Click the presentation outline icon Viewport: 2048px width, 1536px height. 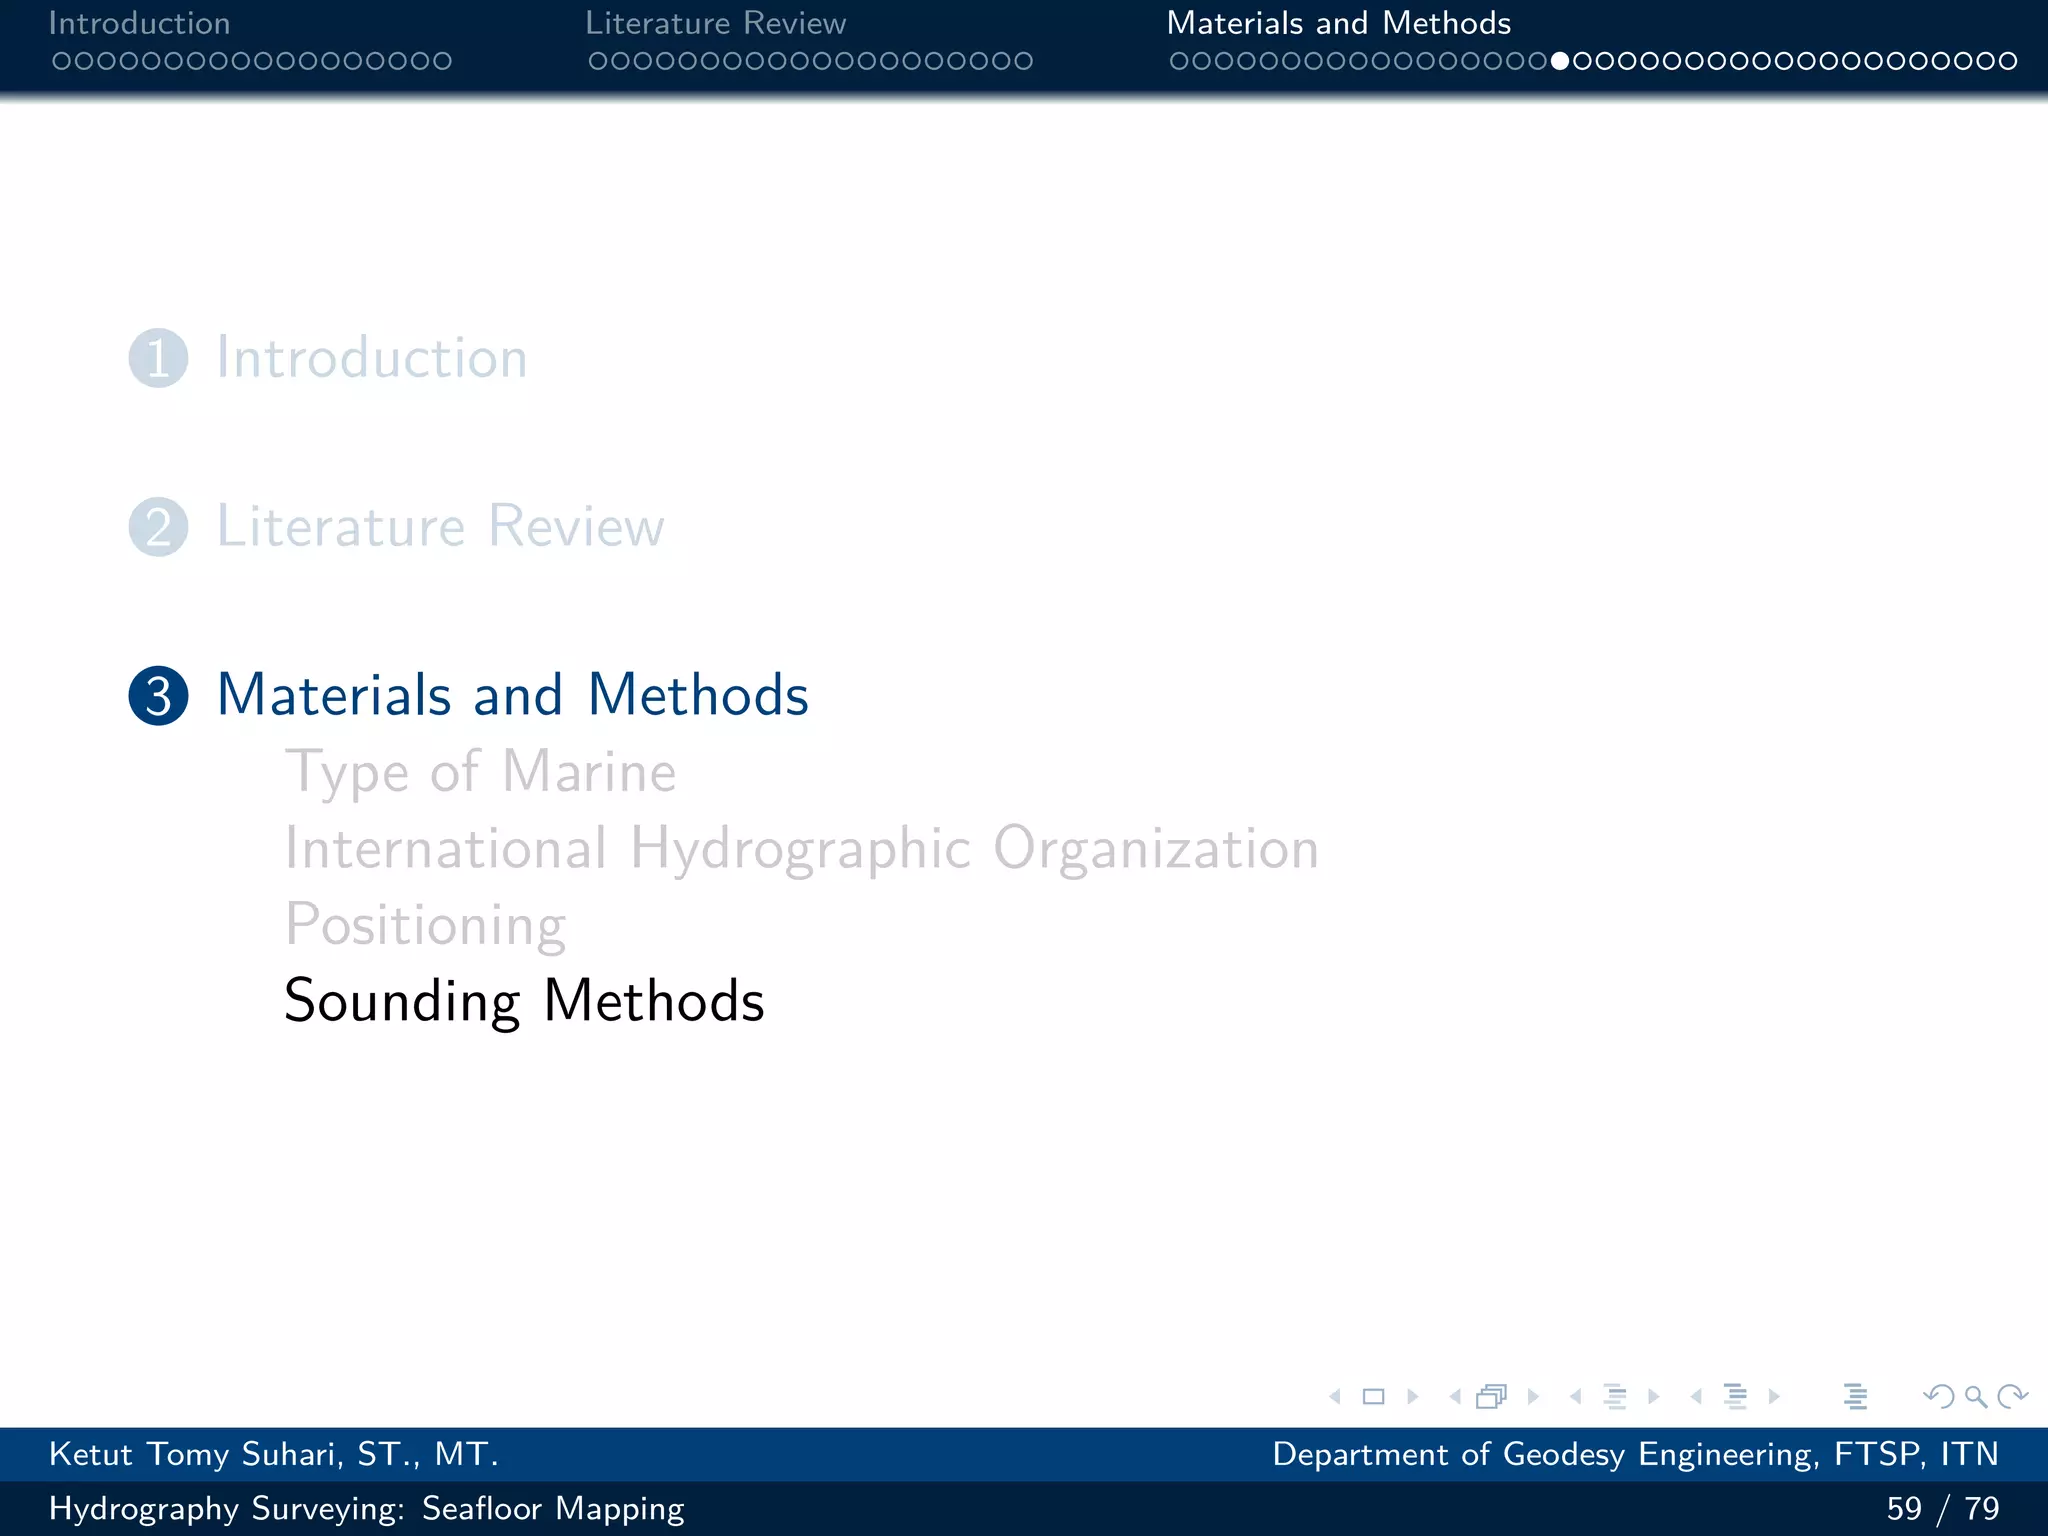click(1856, 1397)
